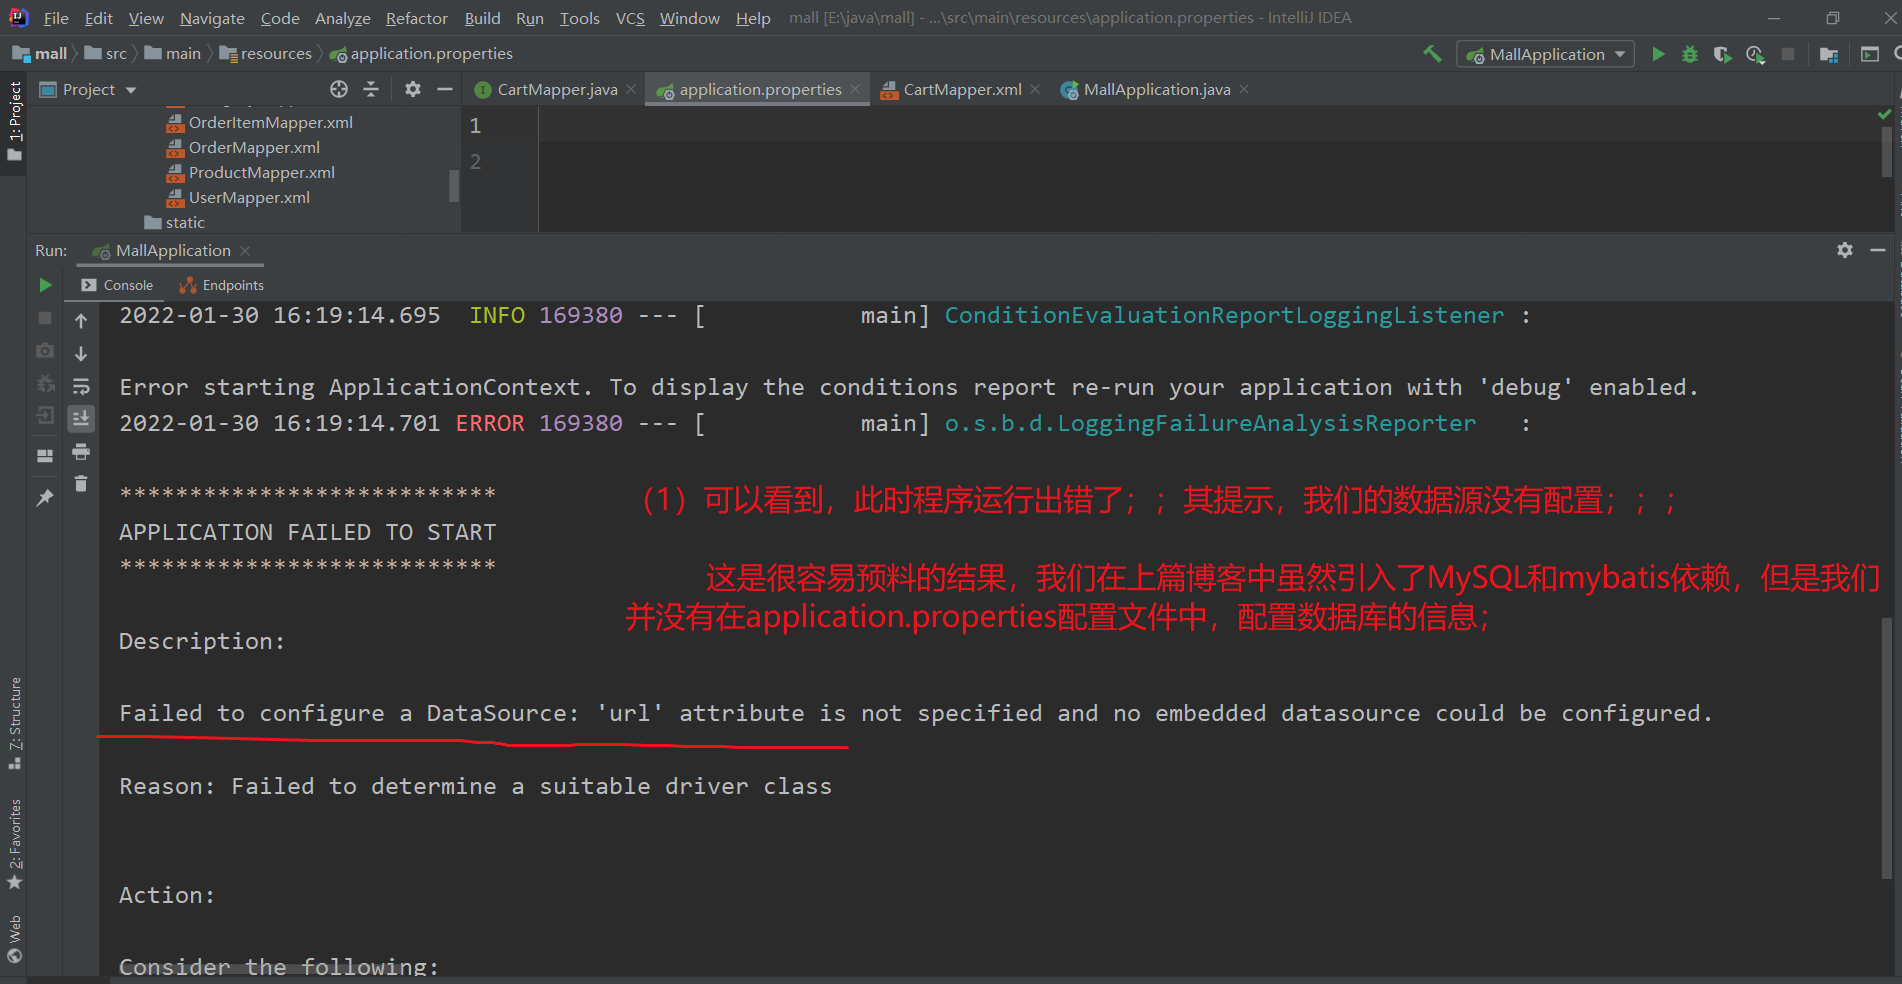Image resolution: width=1902 pixels, height=984 pixels.
Task: Open the Window menu
Action: coord(690,18)
